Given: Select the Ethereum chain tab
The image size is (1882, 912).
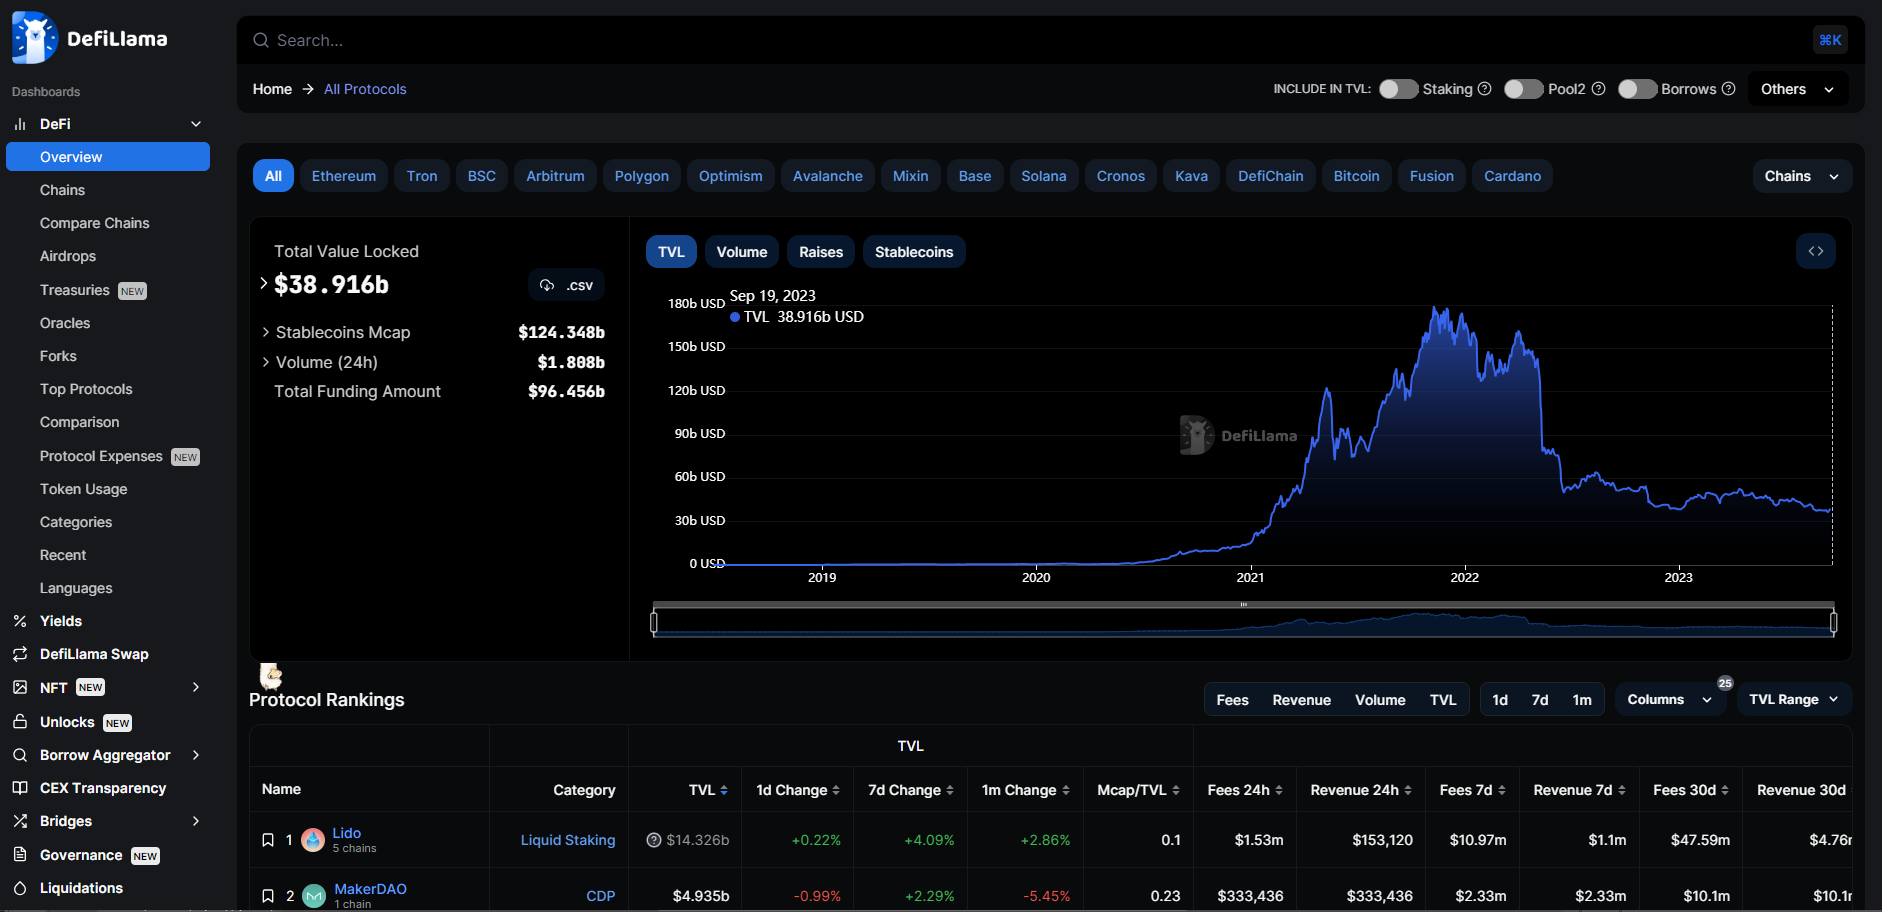Looking at the screenshot, I should pyautogui.click(x=344, y=176).
